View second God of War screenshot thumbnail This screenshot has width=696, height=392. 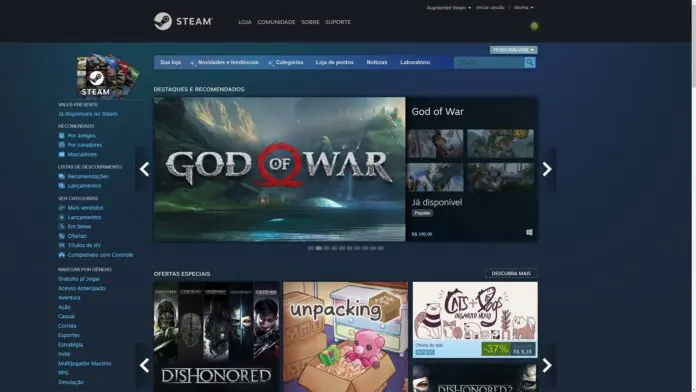[501, 143]
